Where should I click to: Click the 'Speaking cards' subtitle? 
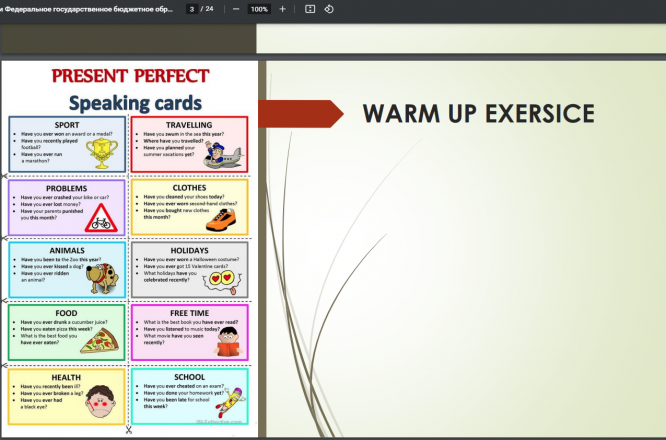(135, 103)
